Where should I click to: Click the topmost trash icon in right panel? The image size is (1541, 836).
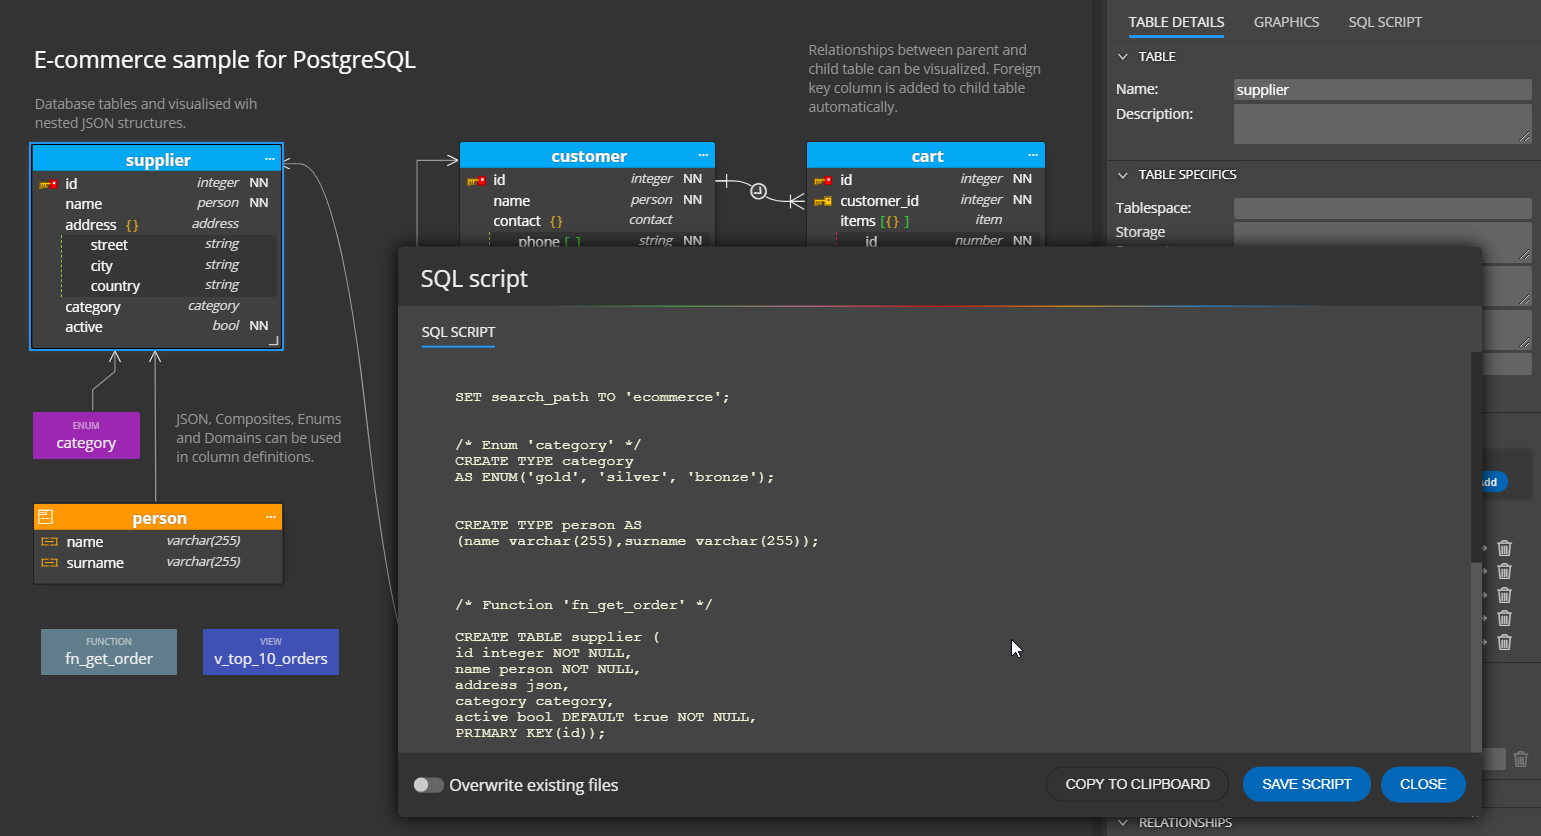1504,548
